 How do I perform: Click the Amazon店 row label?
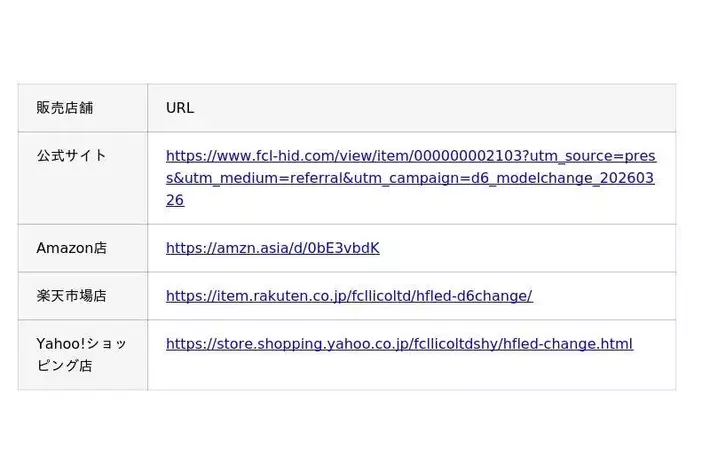[72, 248]
